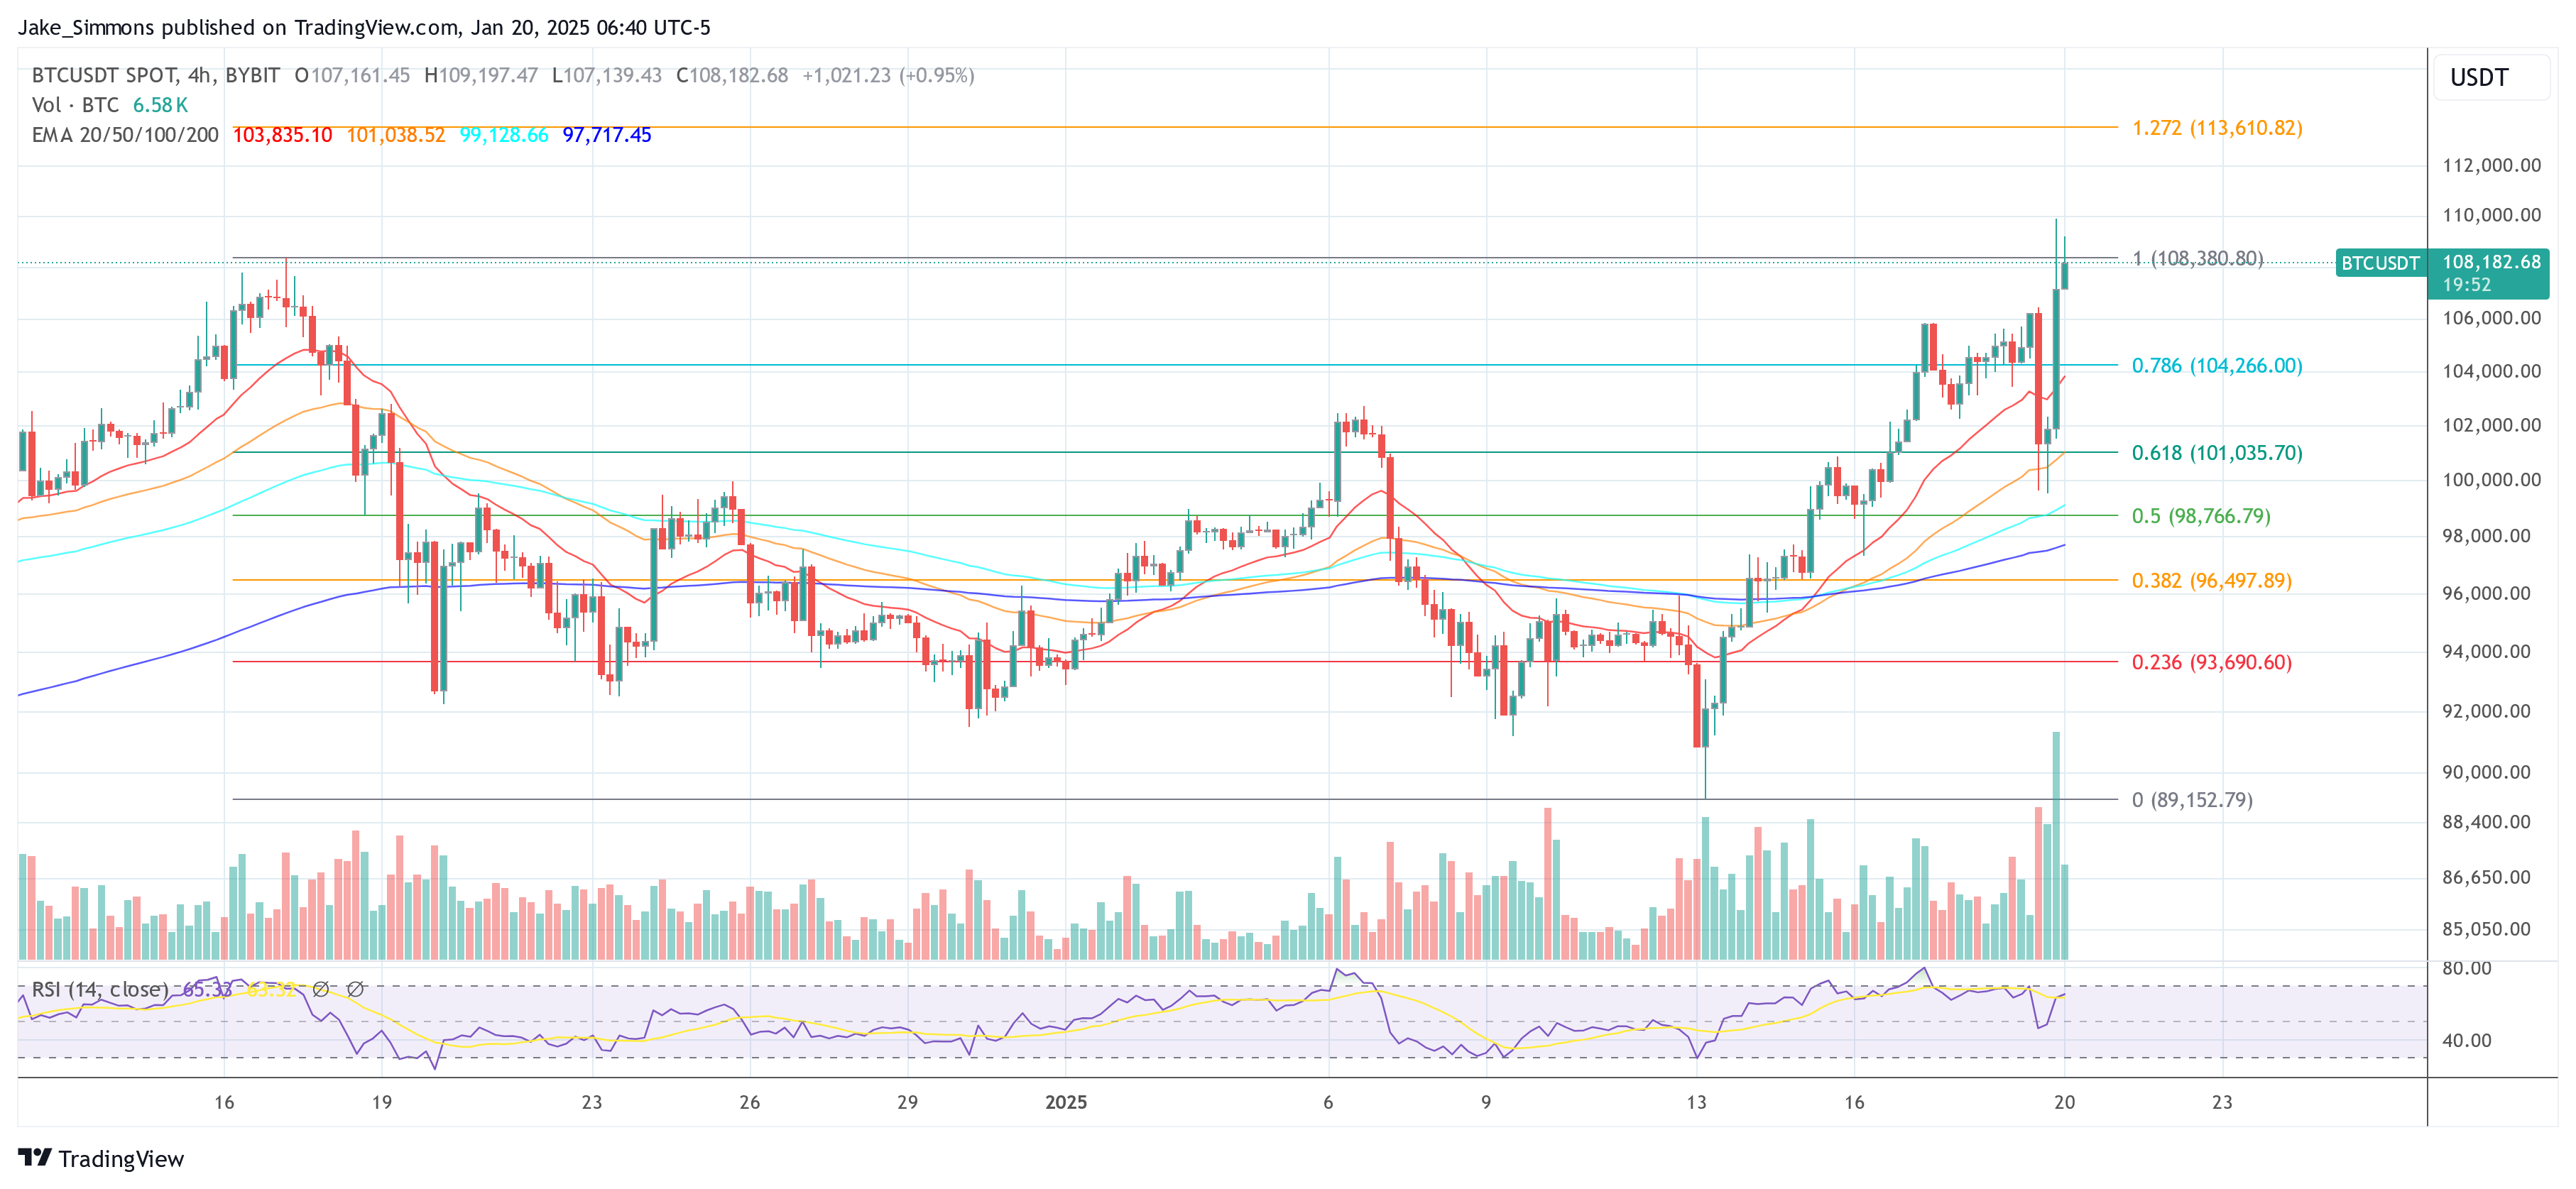Click the change +1,021.23 (+0.95%)
Viewport: 2576px width, 1189px height.
click(888, 75)
